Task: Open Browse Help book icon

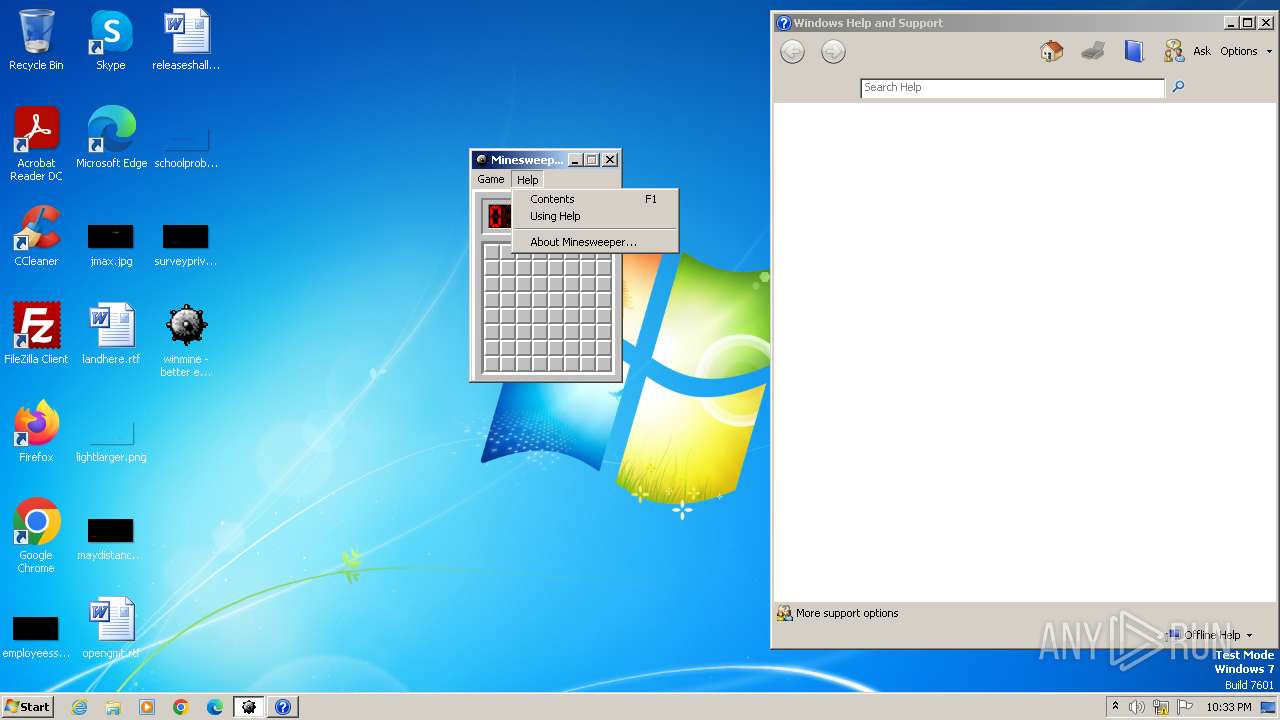Action: click(1133, 51)
